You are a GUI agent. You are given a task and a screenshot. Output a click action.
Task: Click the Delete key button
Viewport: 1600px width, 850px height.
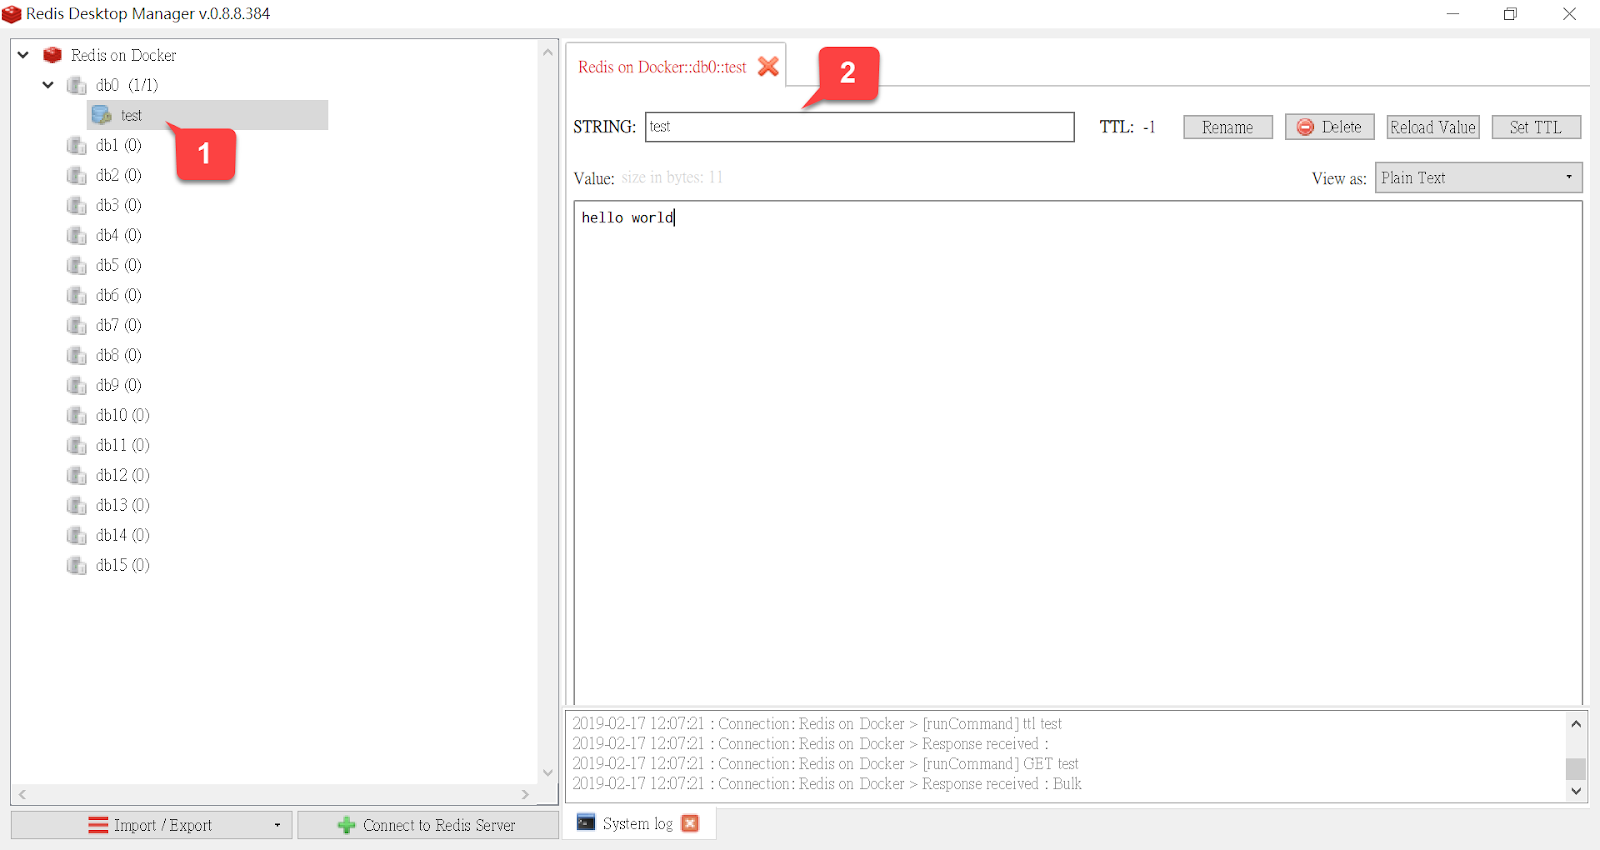click(1330, 127)
